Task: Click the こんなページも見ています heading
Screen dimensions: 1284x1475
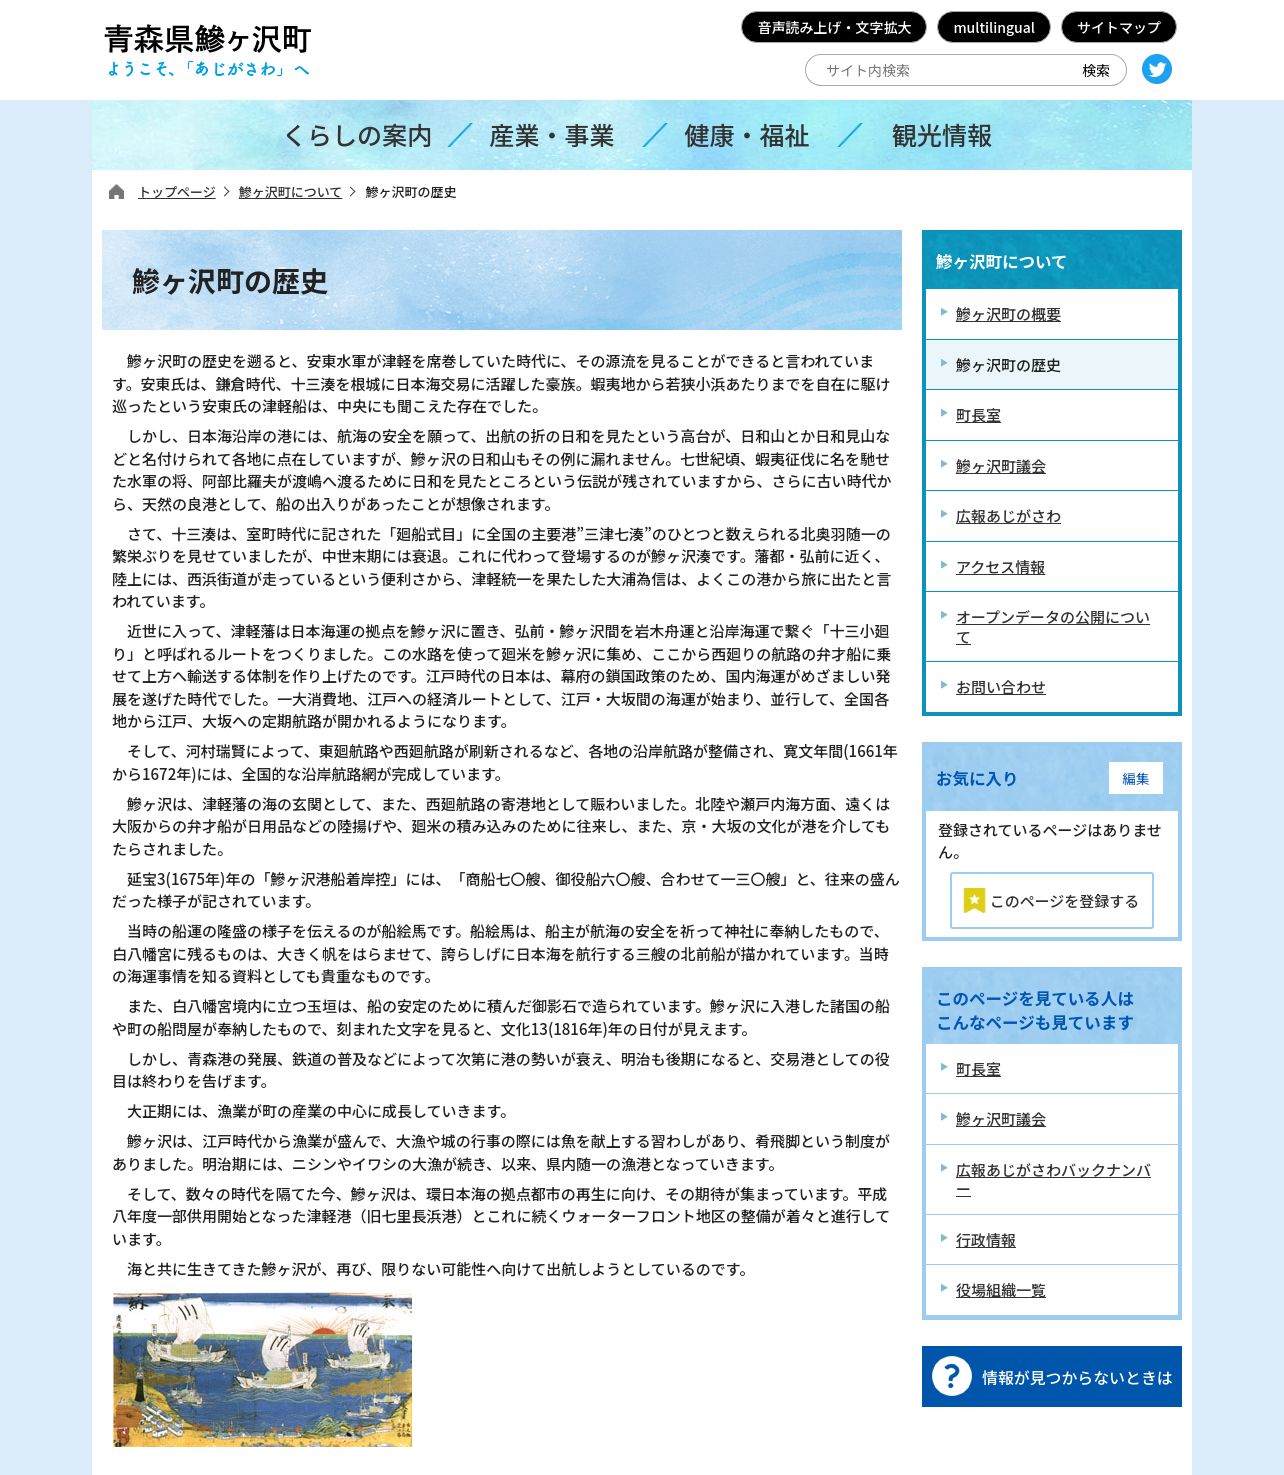Action: 1034,1010
